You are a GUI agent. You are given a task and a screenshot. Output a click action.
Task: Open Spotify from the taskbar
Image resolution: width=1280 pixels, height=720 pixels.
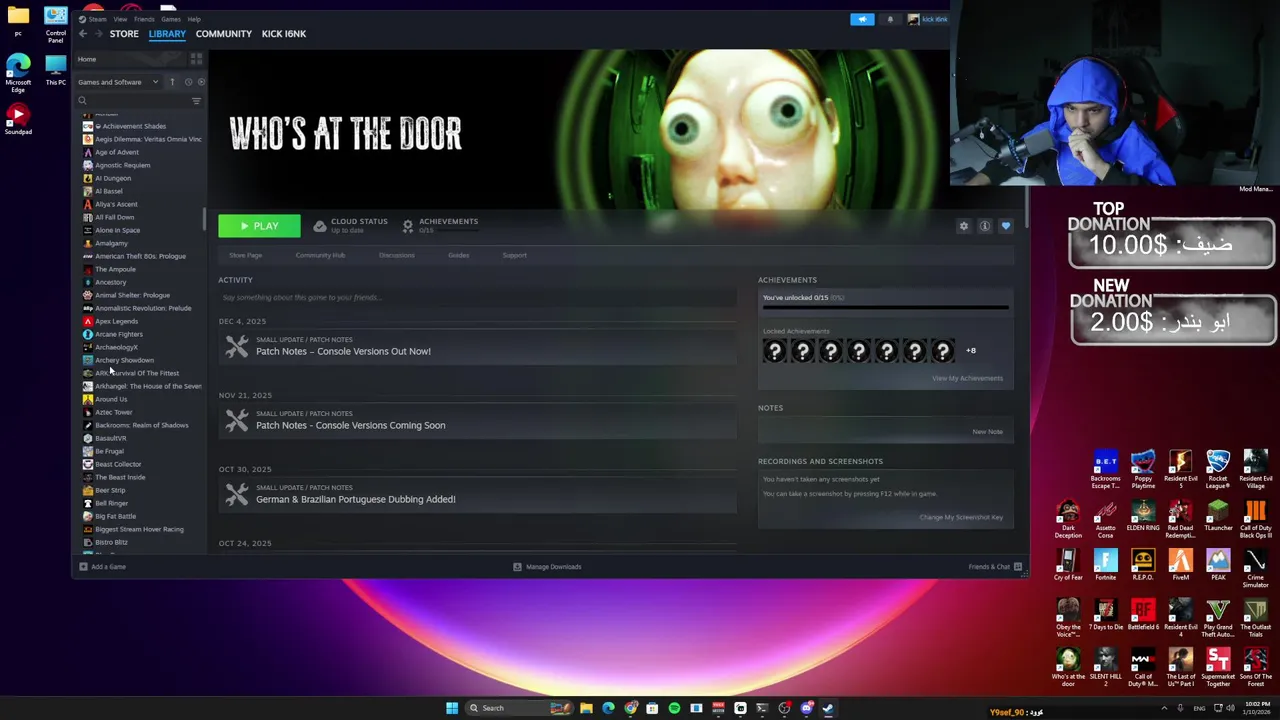(674, 708)
